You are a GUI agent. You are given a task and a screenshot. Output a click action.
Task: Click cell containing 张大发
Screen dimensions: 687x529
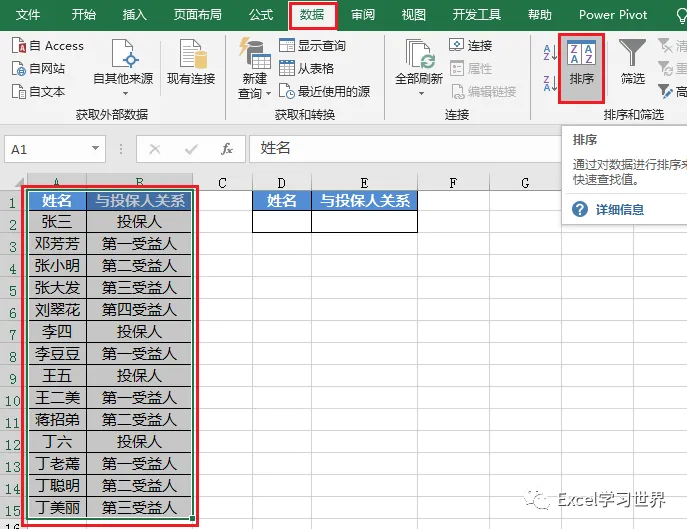(x=57, y=288)
